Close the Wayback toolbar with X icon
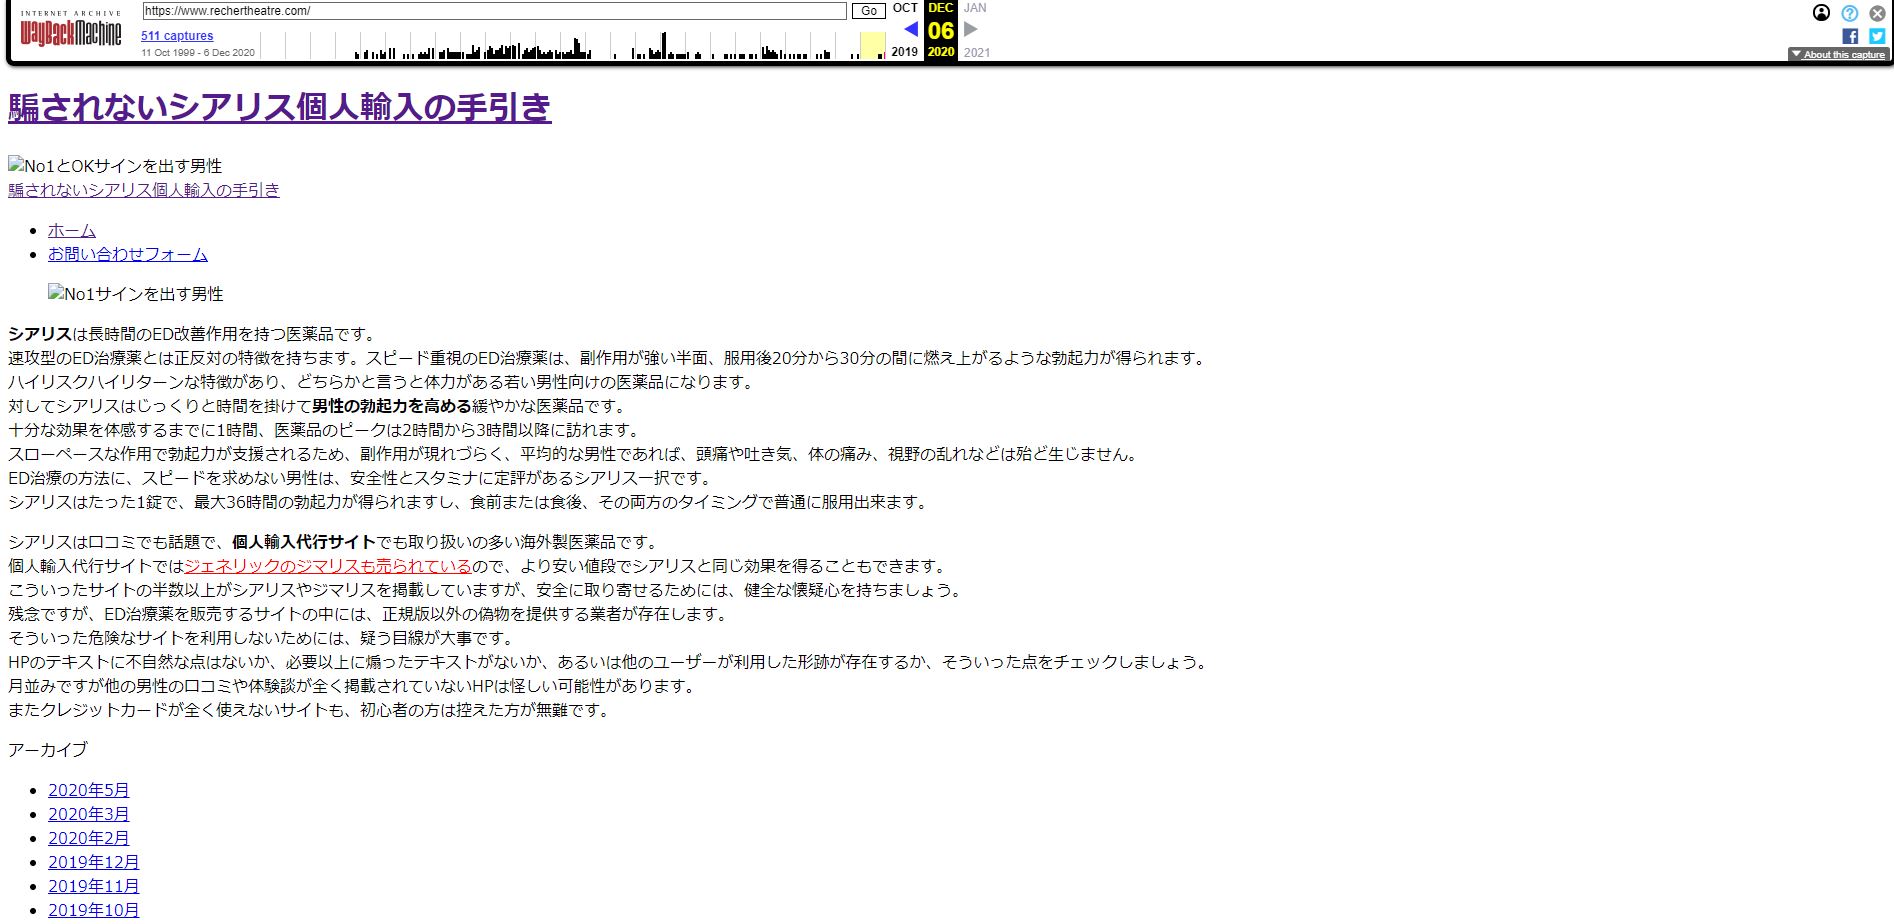 coord(1877,13)
